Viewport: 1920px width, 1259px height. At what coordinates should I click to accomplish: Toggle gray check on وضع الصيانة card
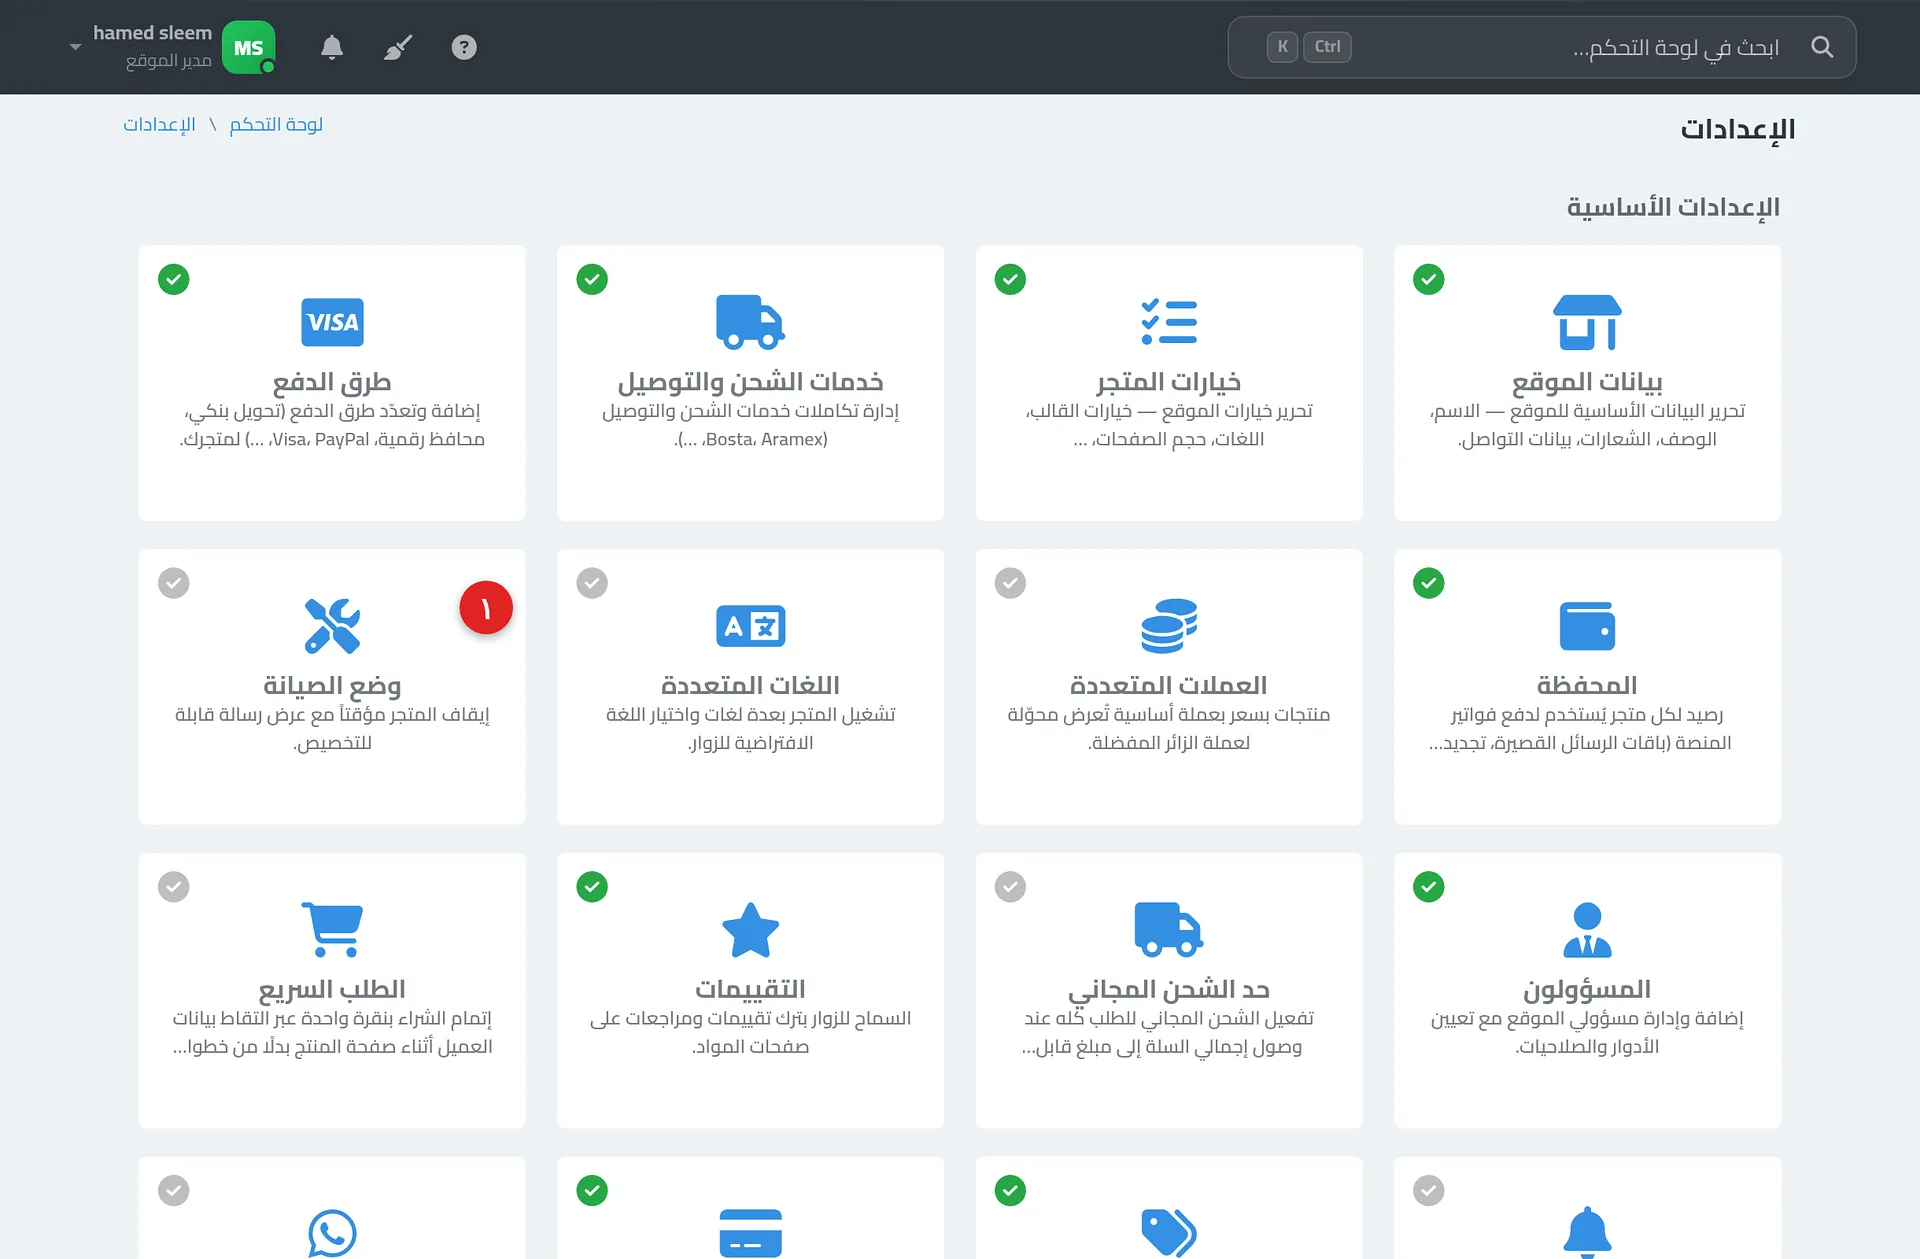click(x=174, y=583)
